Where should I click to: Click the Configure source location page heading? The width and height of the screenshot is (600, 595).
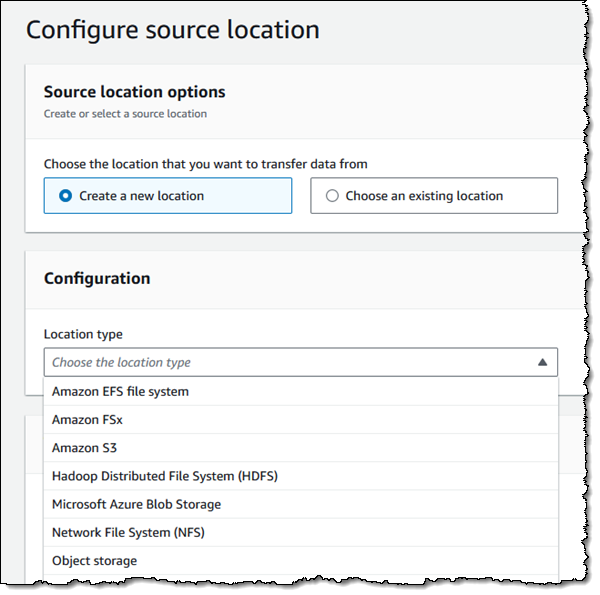(x=172, y=29)
